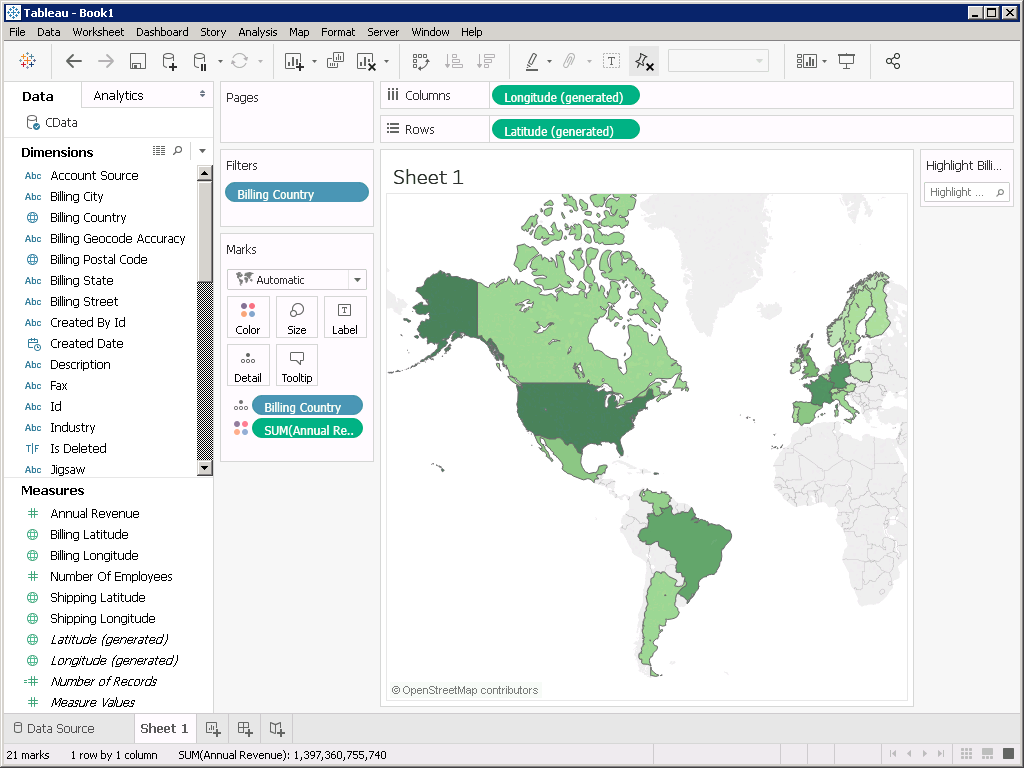The width and height of the screenshot is (1024, 768).
Task: Open the Color button on Marks card
Action: 248,318
